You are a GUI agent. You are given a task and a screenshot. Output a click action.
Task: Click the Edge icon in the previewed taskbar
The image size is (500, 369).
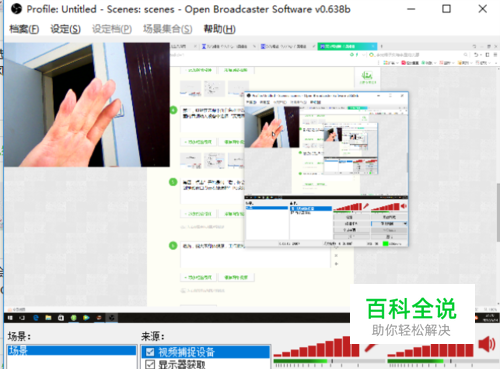(36, 318)
